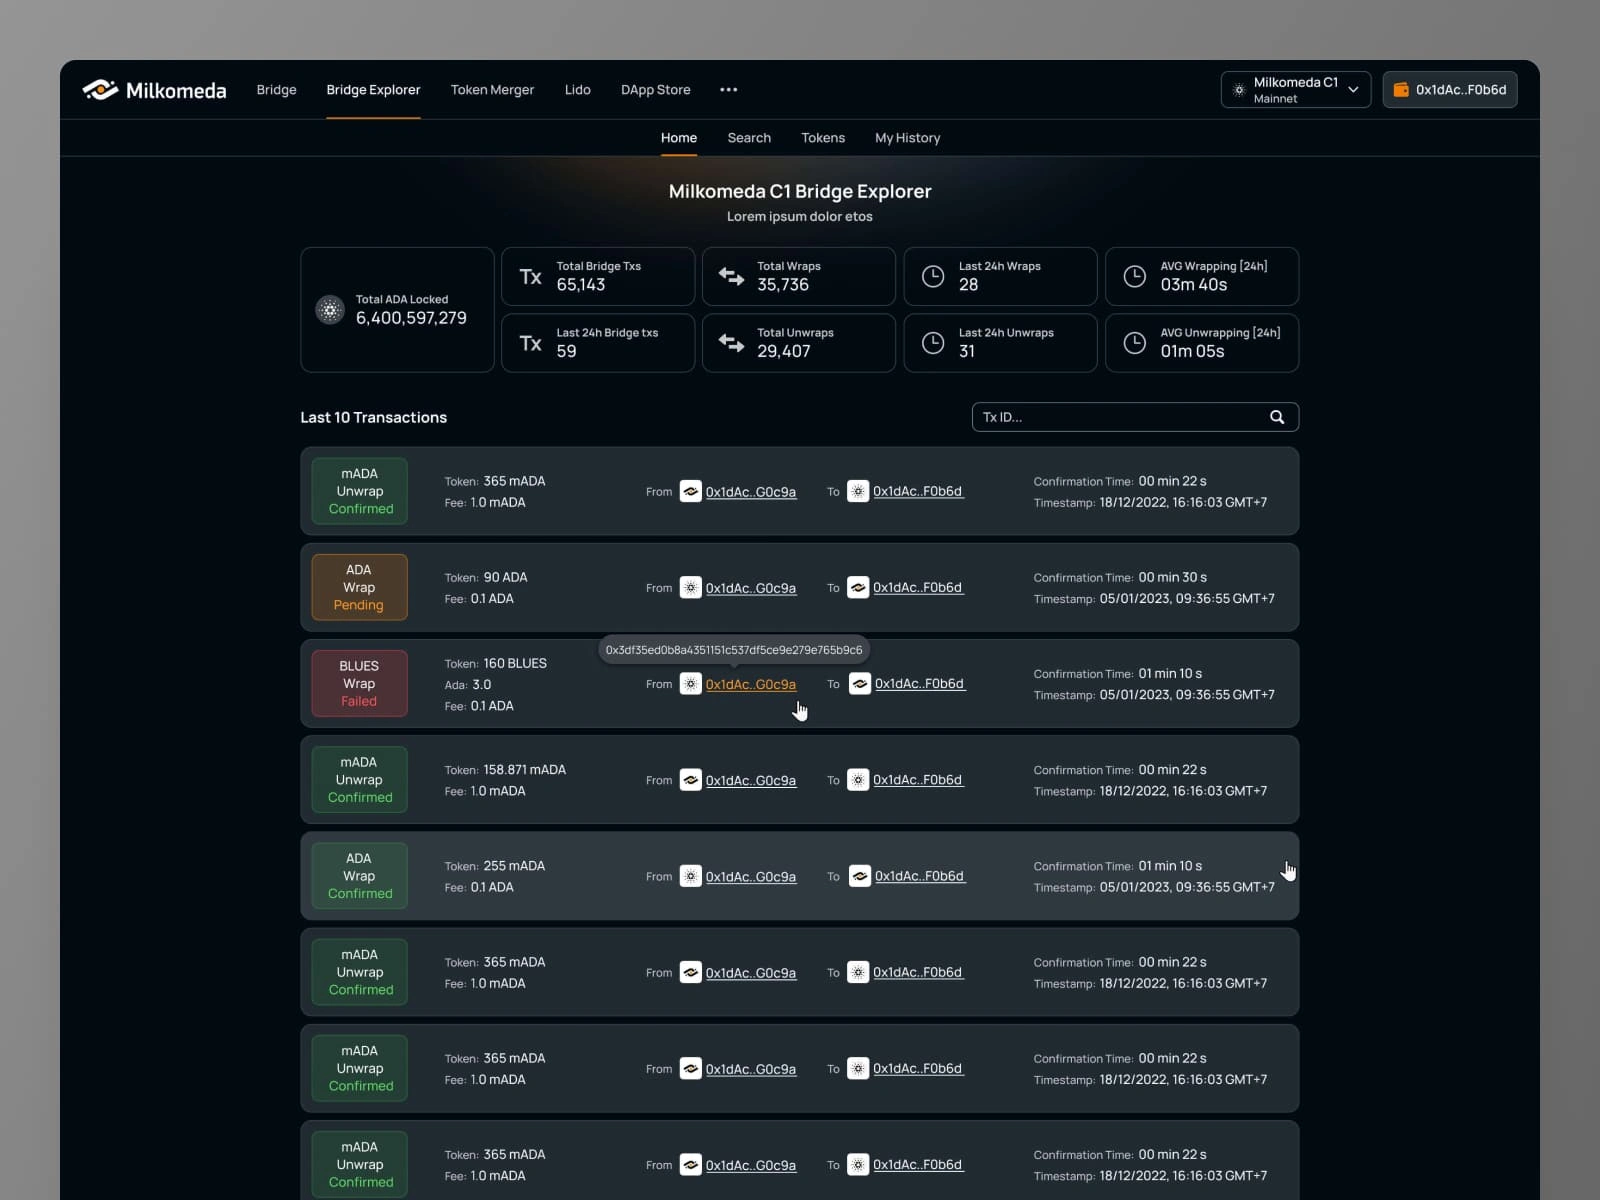Click From chain icon in 158.871 mADA row
This screenshot has height=1200, width=1600.
[690, 780]
